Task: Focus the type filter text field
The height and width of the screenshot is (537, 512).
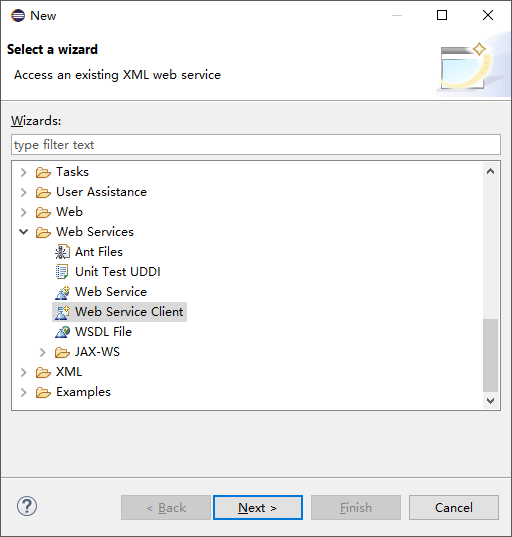Action: 256,145
